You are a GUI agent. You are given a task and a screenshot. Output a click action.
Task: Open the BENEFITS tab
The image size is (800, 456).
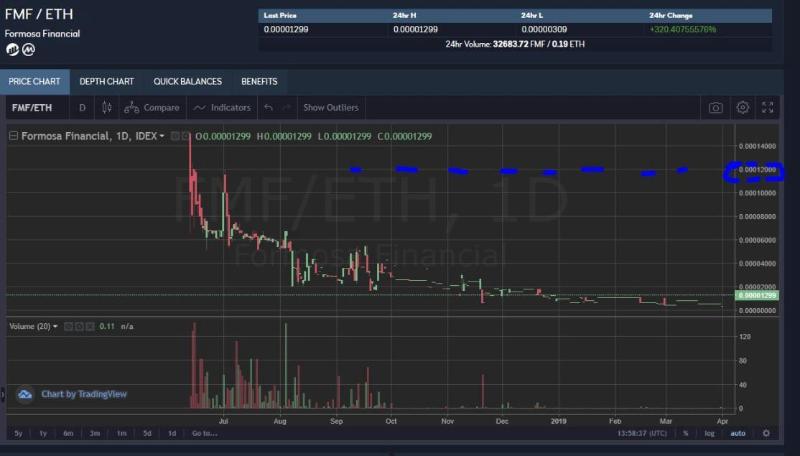click(x=259, y=82)
